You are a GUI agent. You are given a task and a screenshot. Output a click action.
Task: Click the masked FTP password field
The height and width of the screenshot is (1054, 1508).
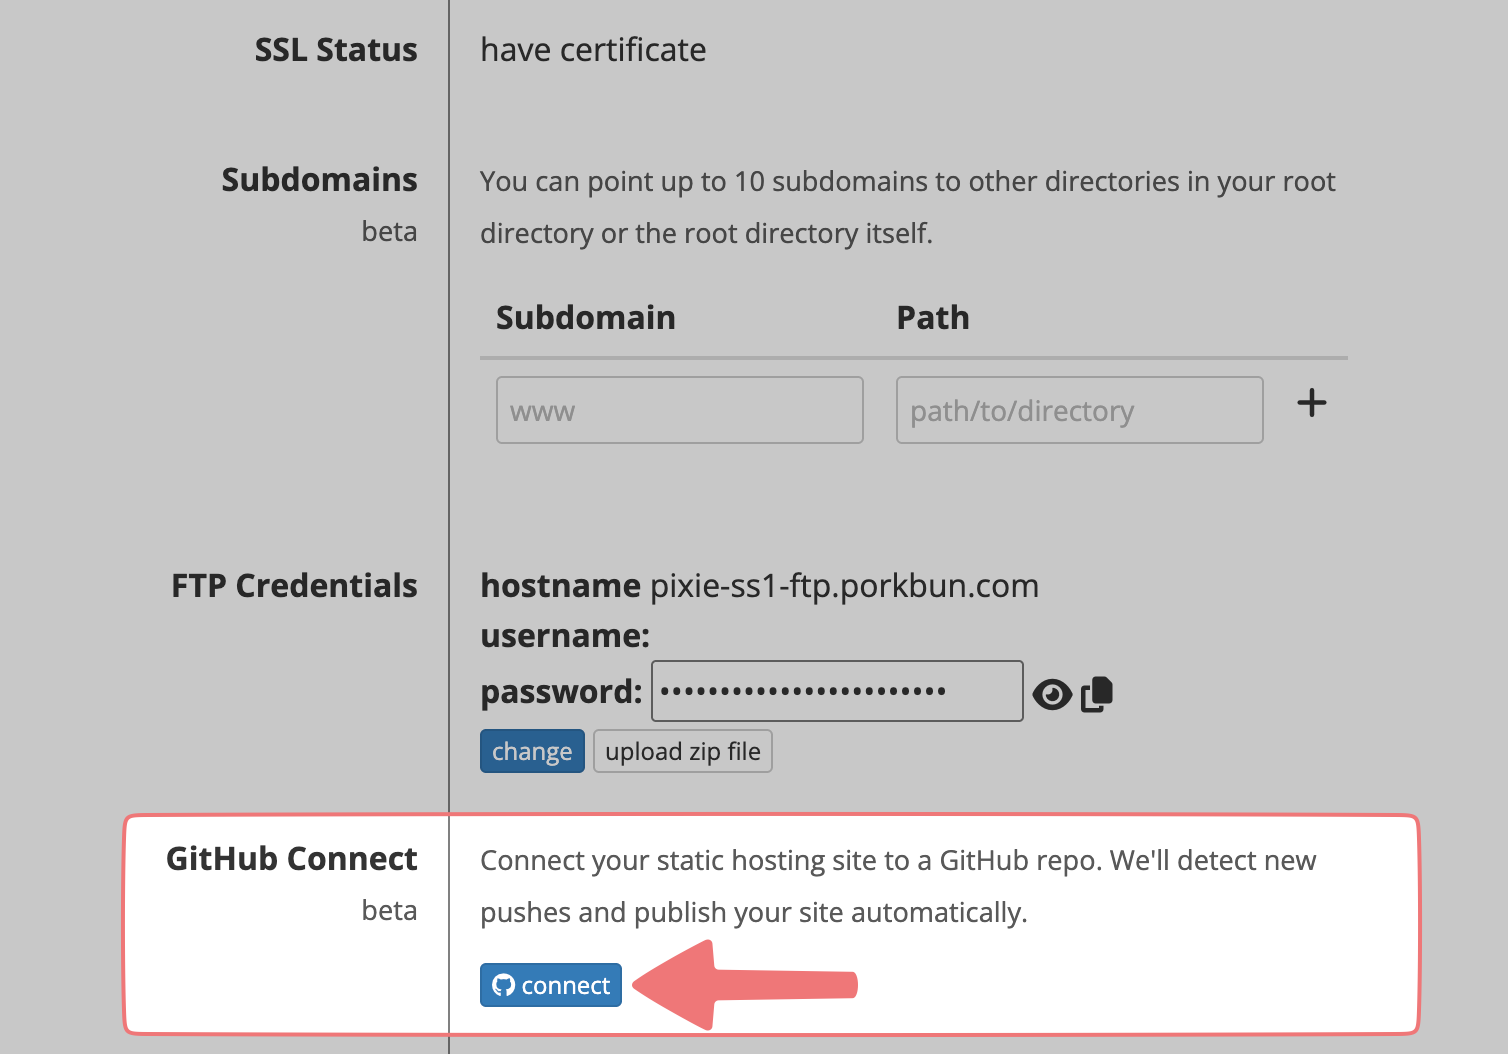[837, 691]
